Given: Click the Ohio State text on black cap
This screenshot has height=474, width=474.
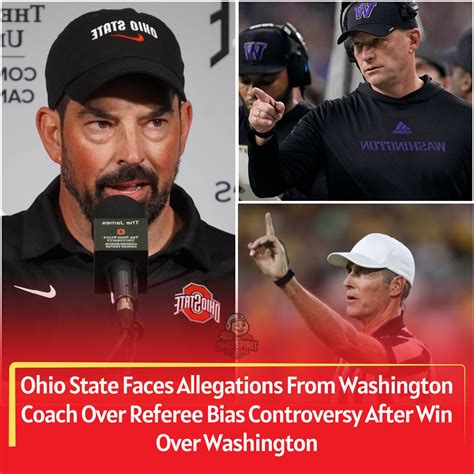Looking at the screenshot, I should [124, 29].
